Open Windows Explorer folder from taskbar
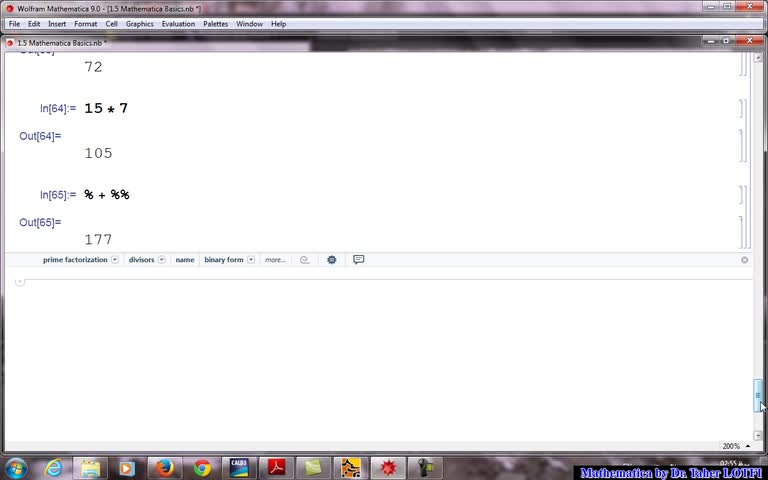Screen dimensions: 768x480 tap(91, 468)
